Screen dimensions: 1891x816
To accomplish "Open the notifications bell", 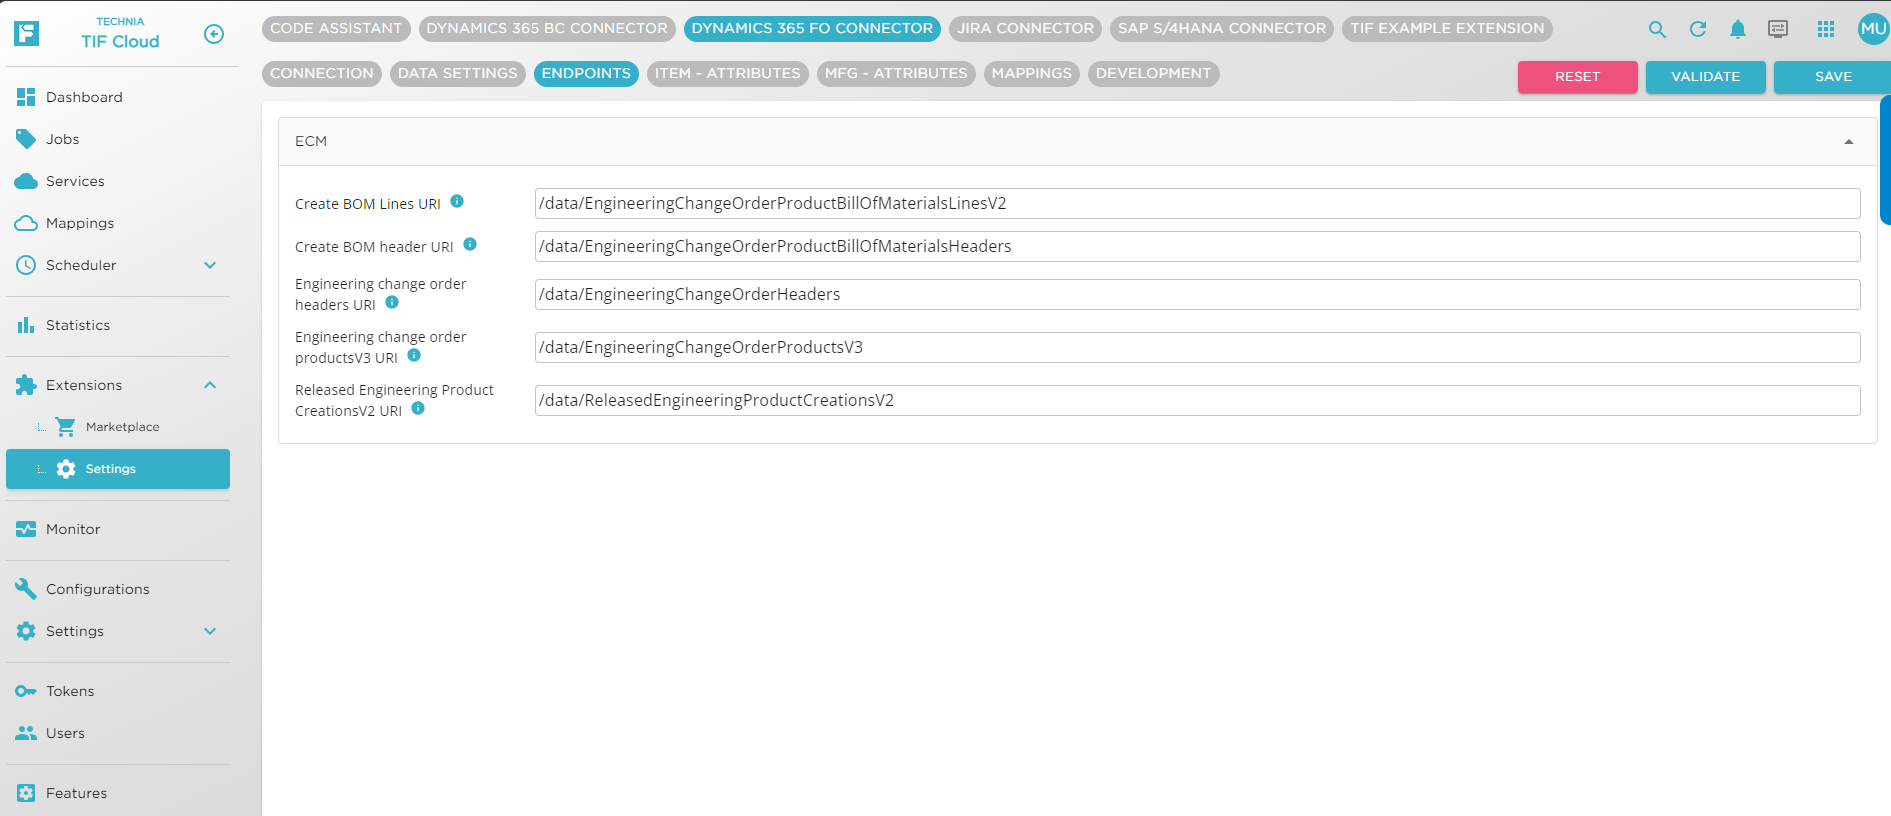I will (1738, 30).
